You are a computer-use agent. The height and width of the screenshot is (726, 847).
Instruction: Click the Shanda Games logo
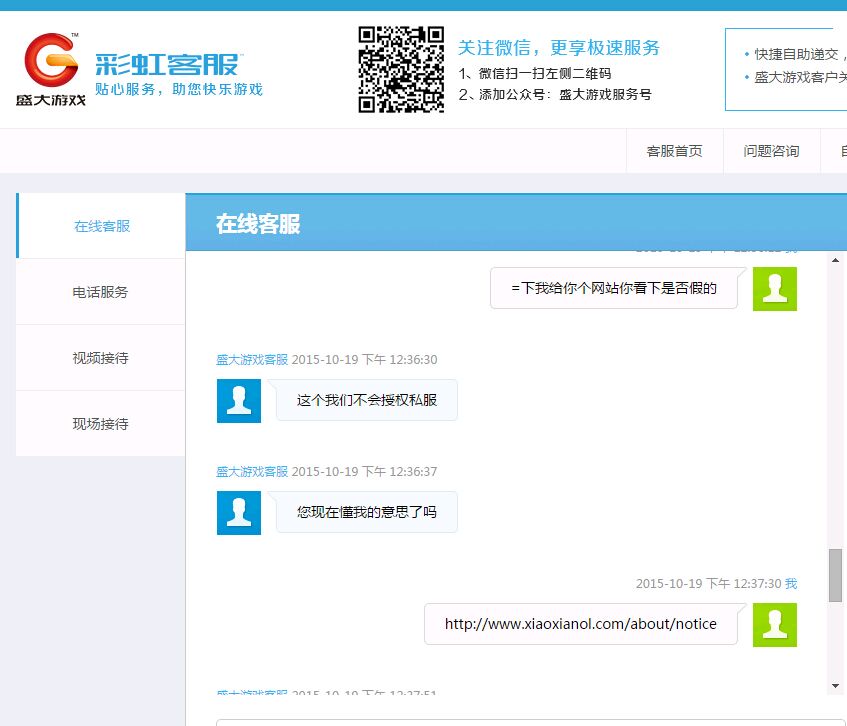51,70
